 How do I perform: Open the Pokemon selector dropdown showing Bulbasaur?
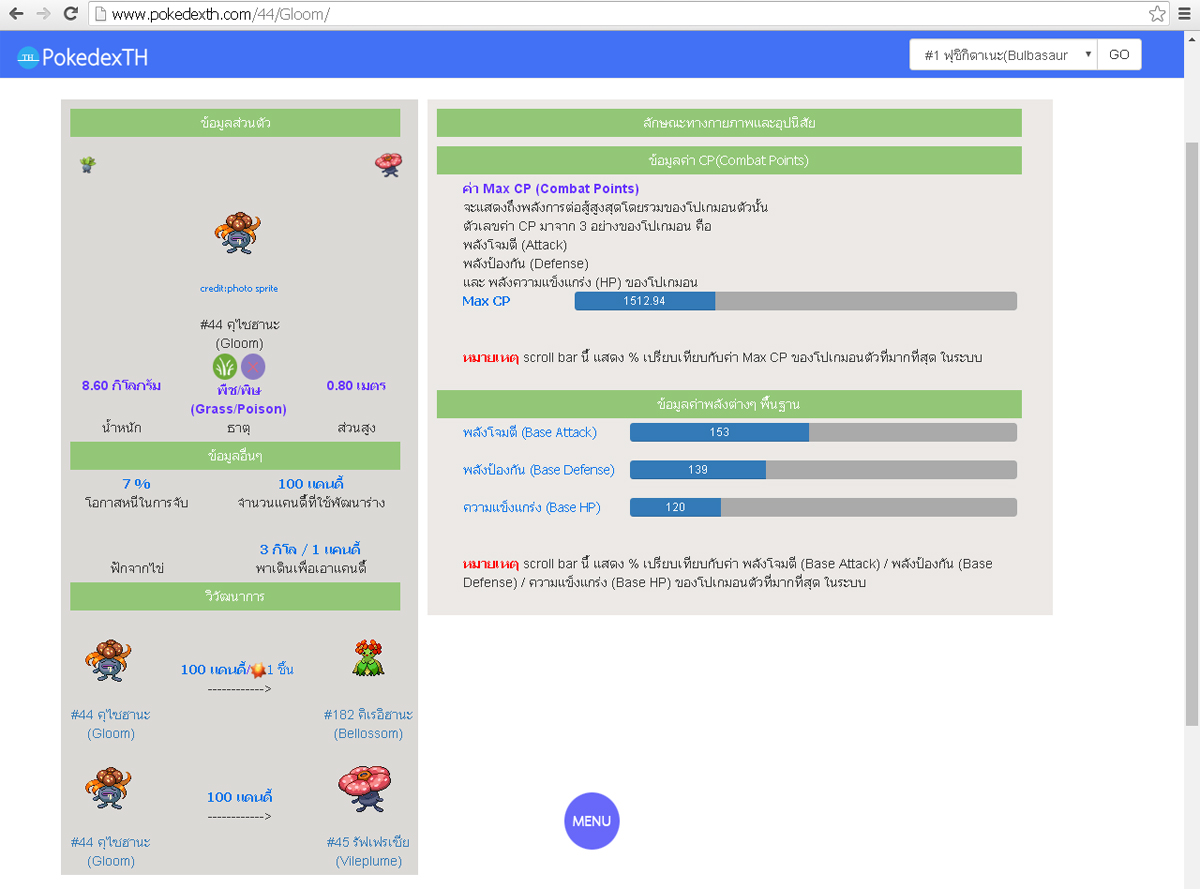1003,55
